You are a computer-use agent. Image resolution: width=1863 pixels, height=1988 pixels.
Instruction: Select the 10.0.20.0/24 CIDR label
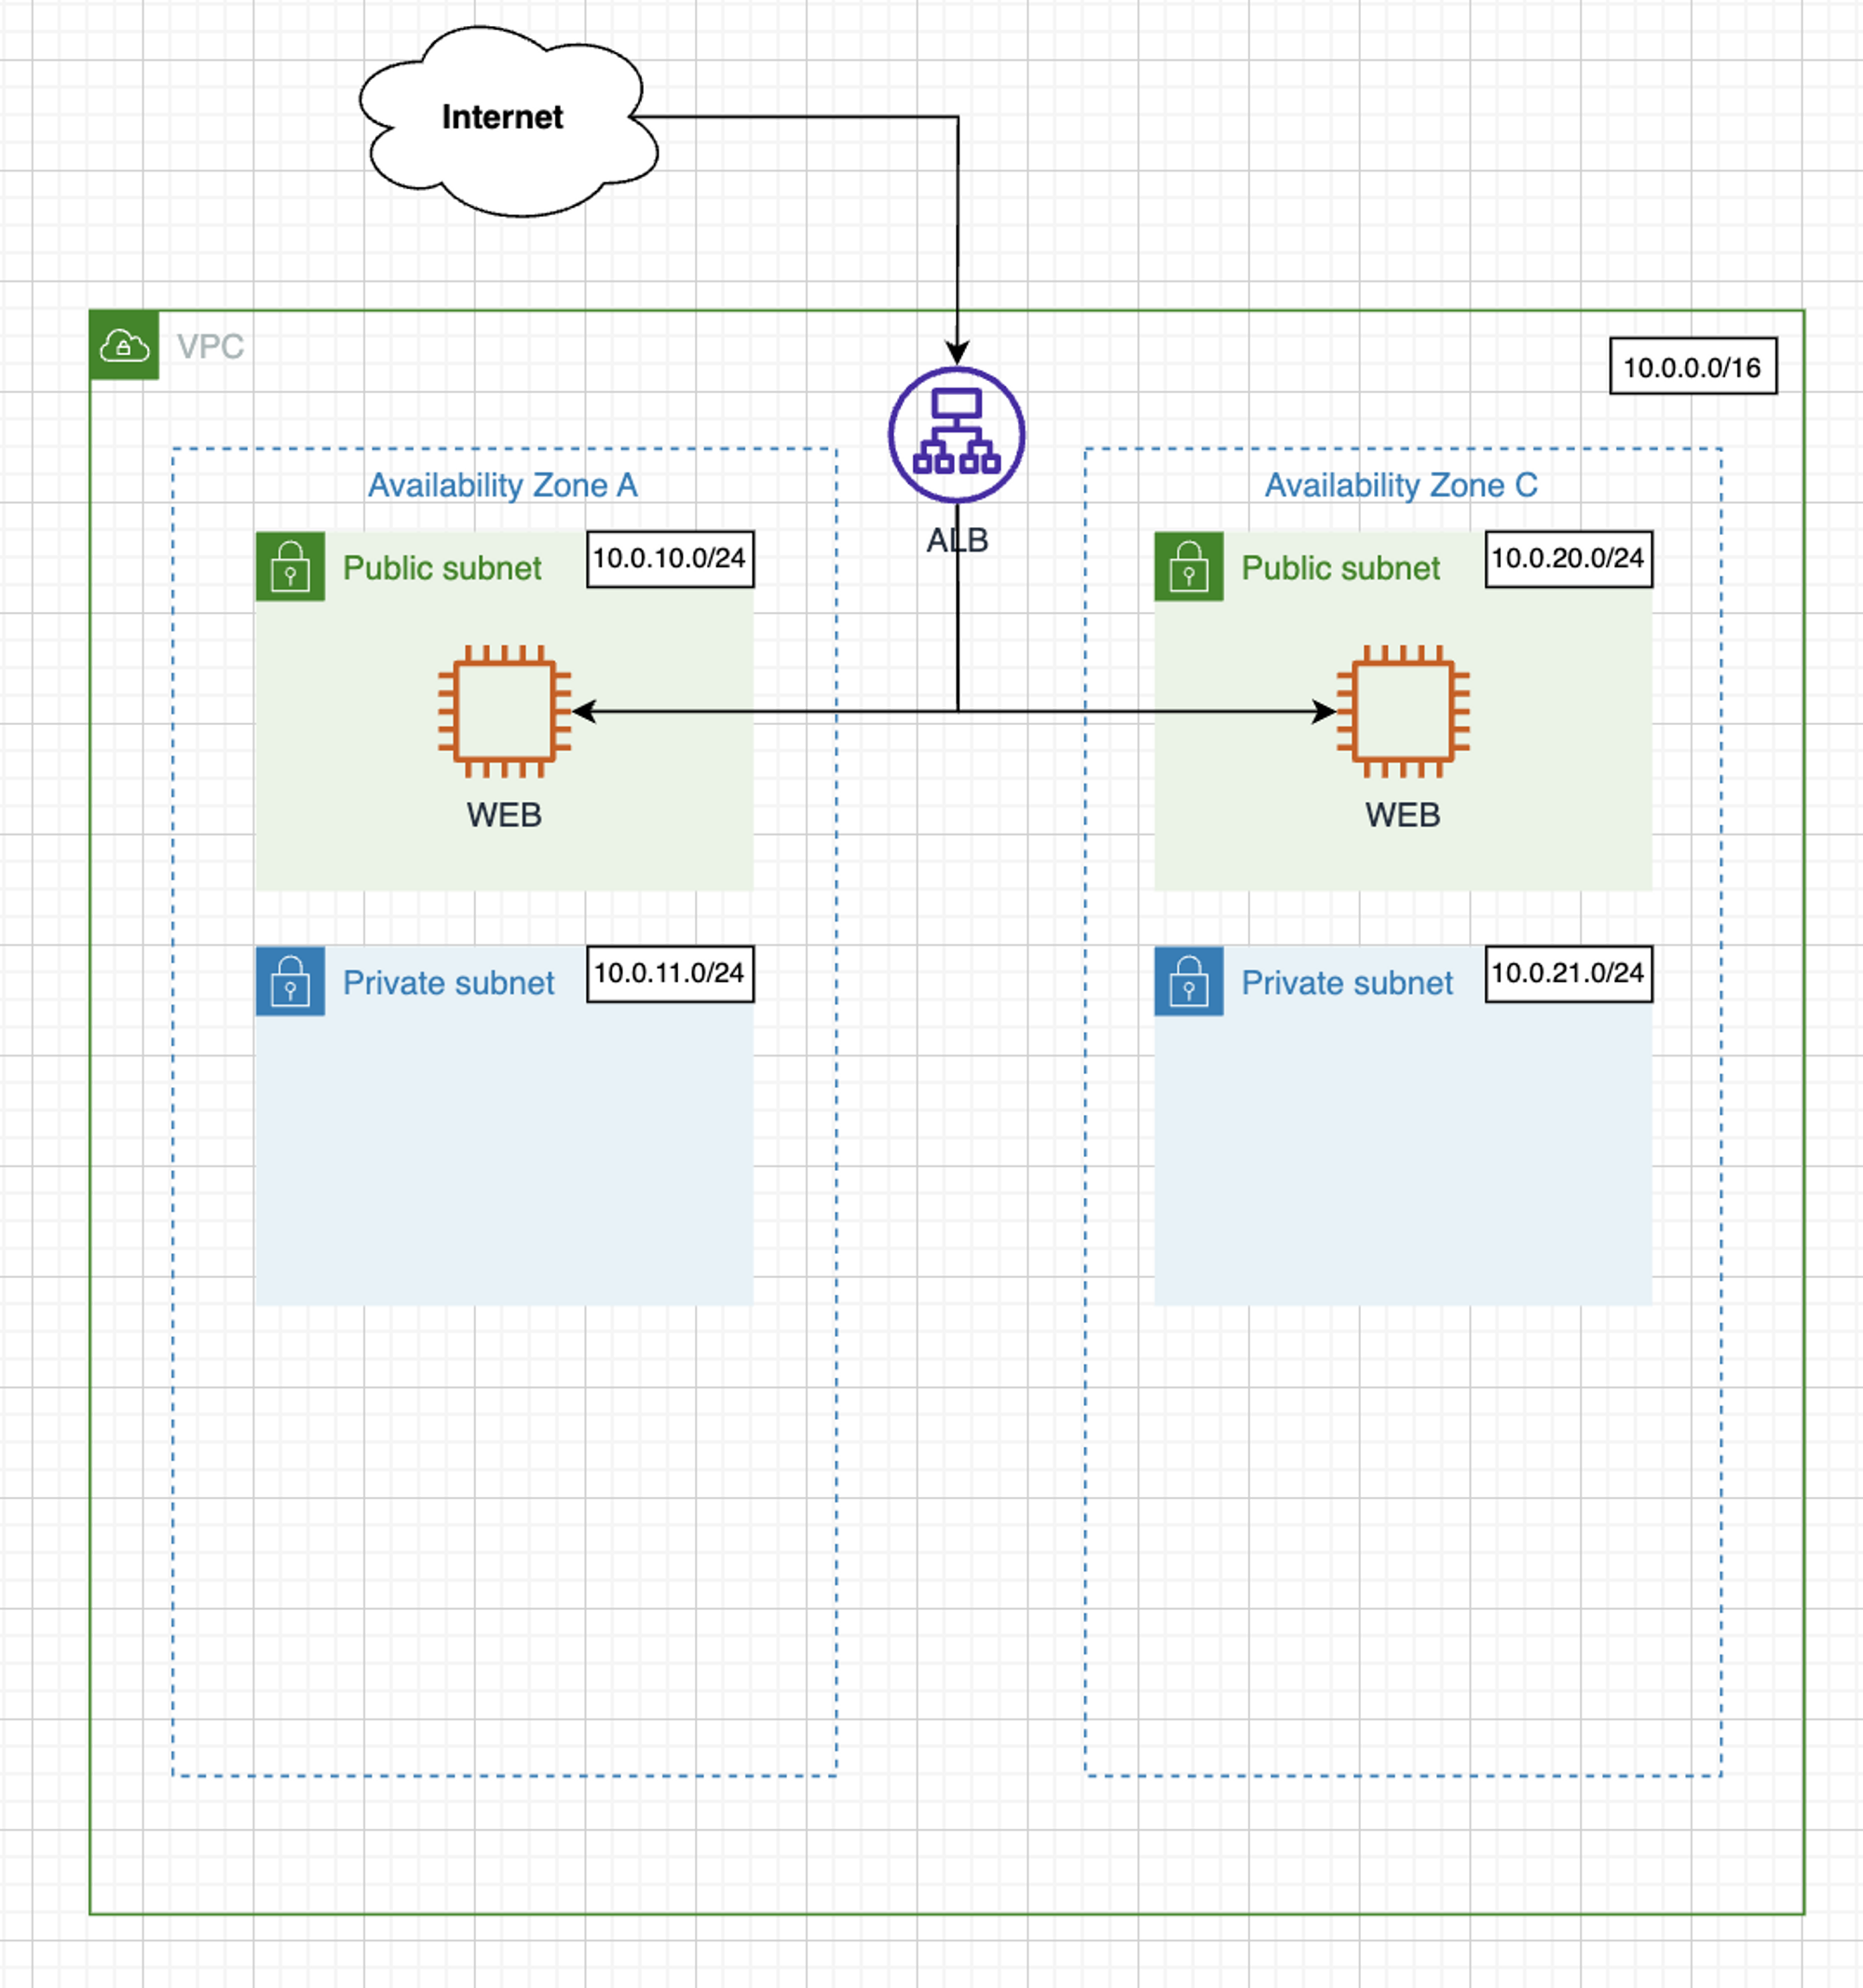(x=1568, y=559)
